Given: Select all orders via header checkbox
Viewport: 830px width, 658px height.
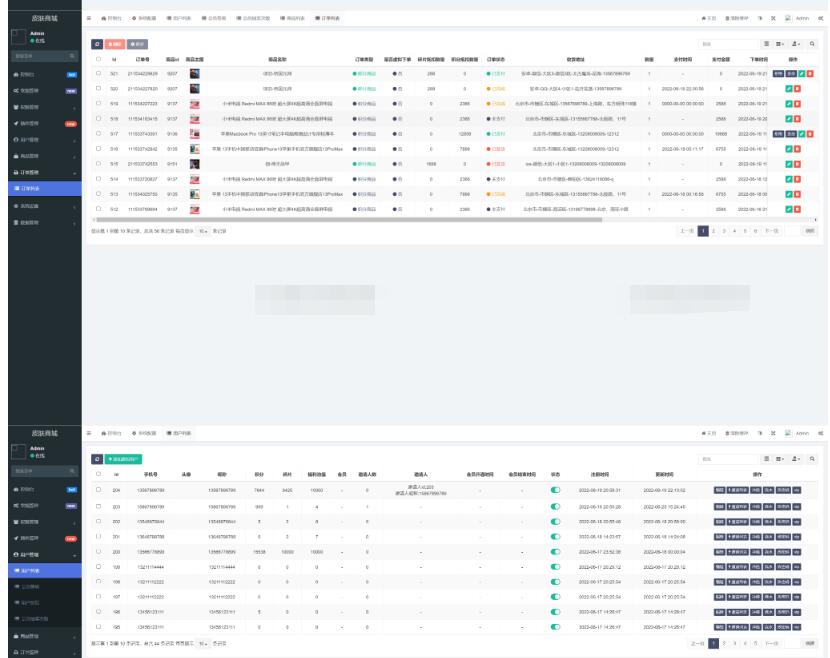Looking at the screenshot, I should click(x=98, y=59).
